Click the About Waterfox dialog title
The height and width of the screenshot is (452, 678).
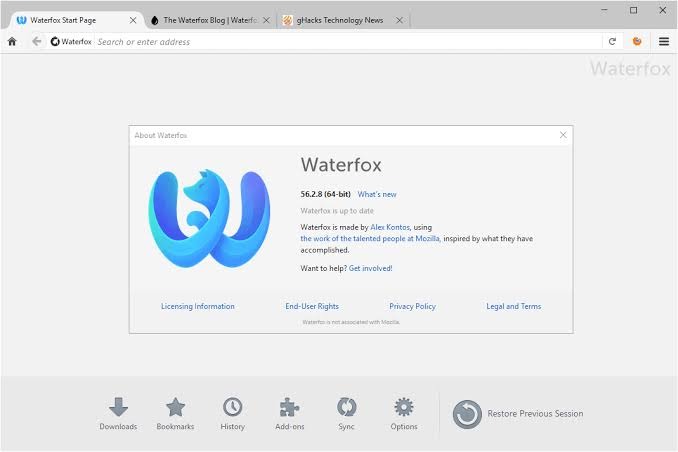(x=160, y=135)
